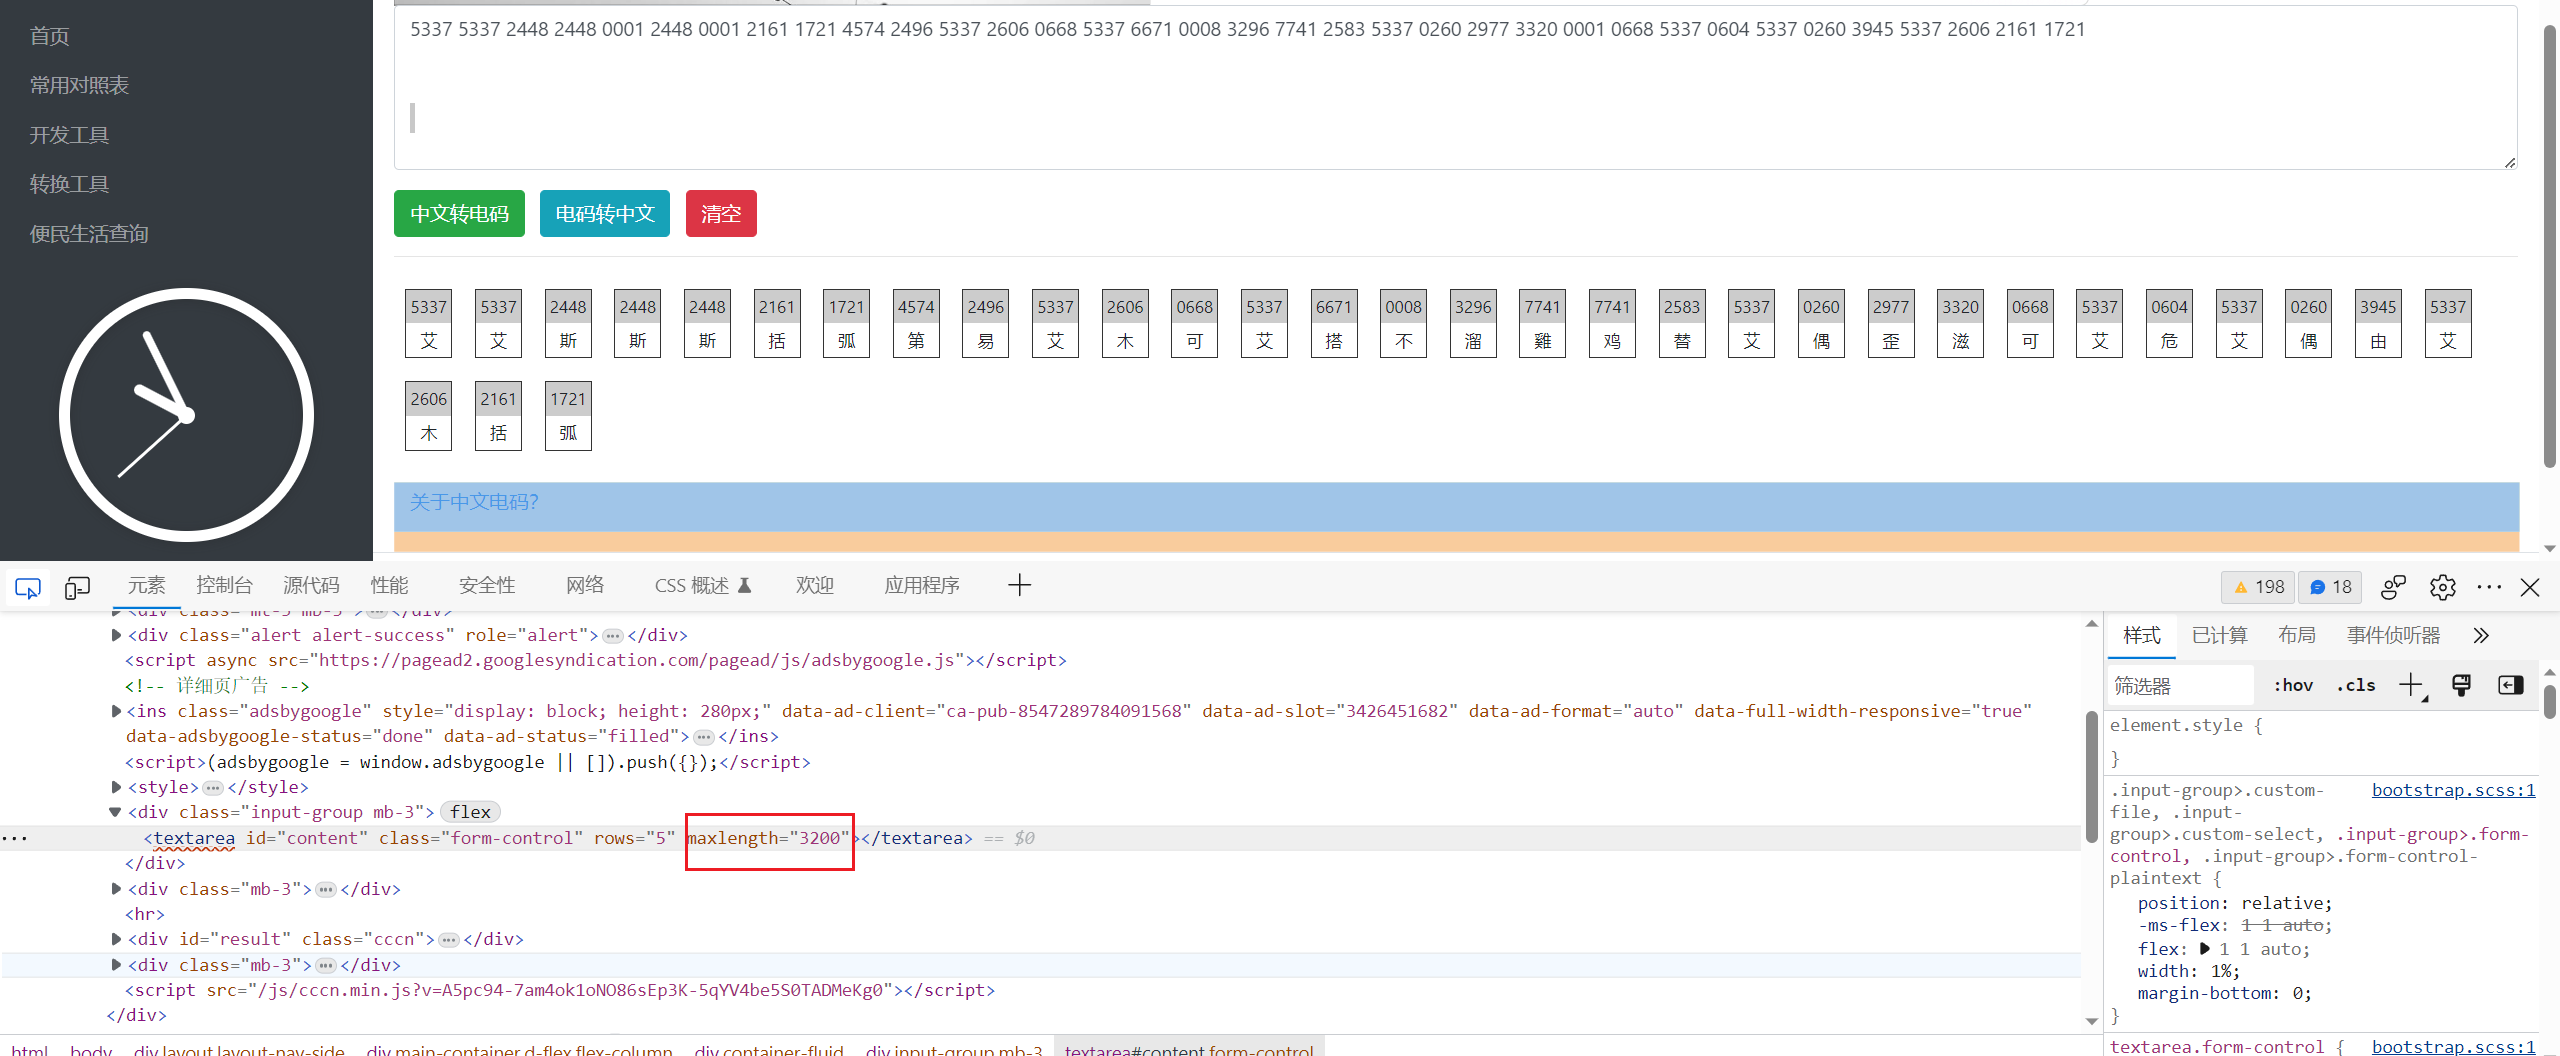Click the Elements panel vertical scrollbar
The height and width of the screenshot is (1056, 2560).
pos(2091,776)
